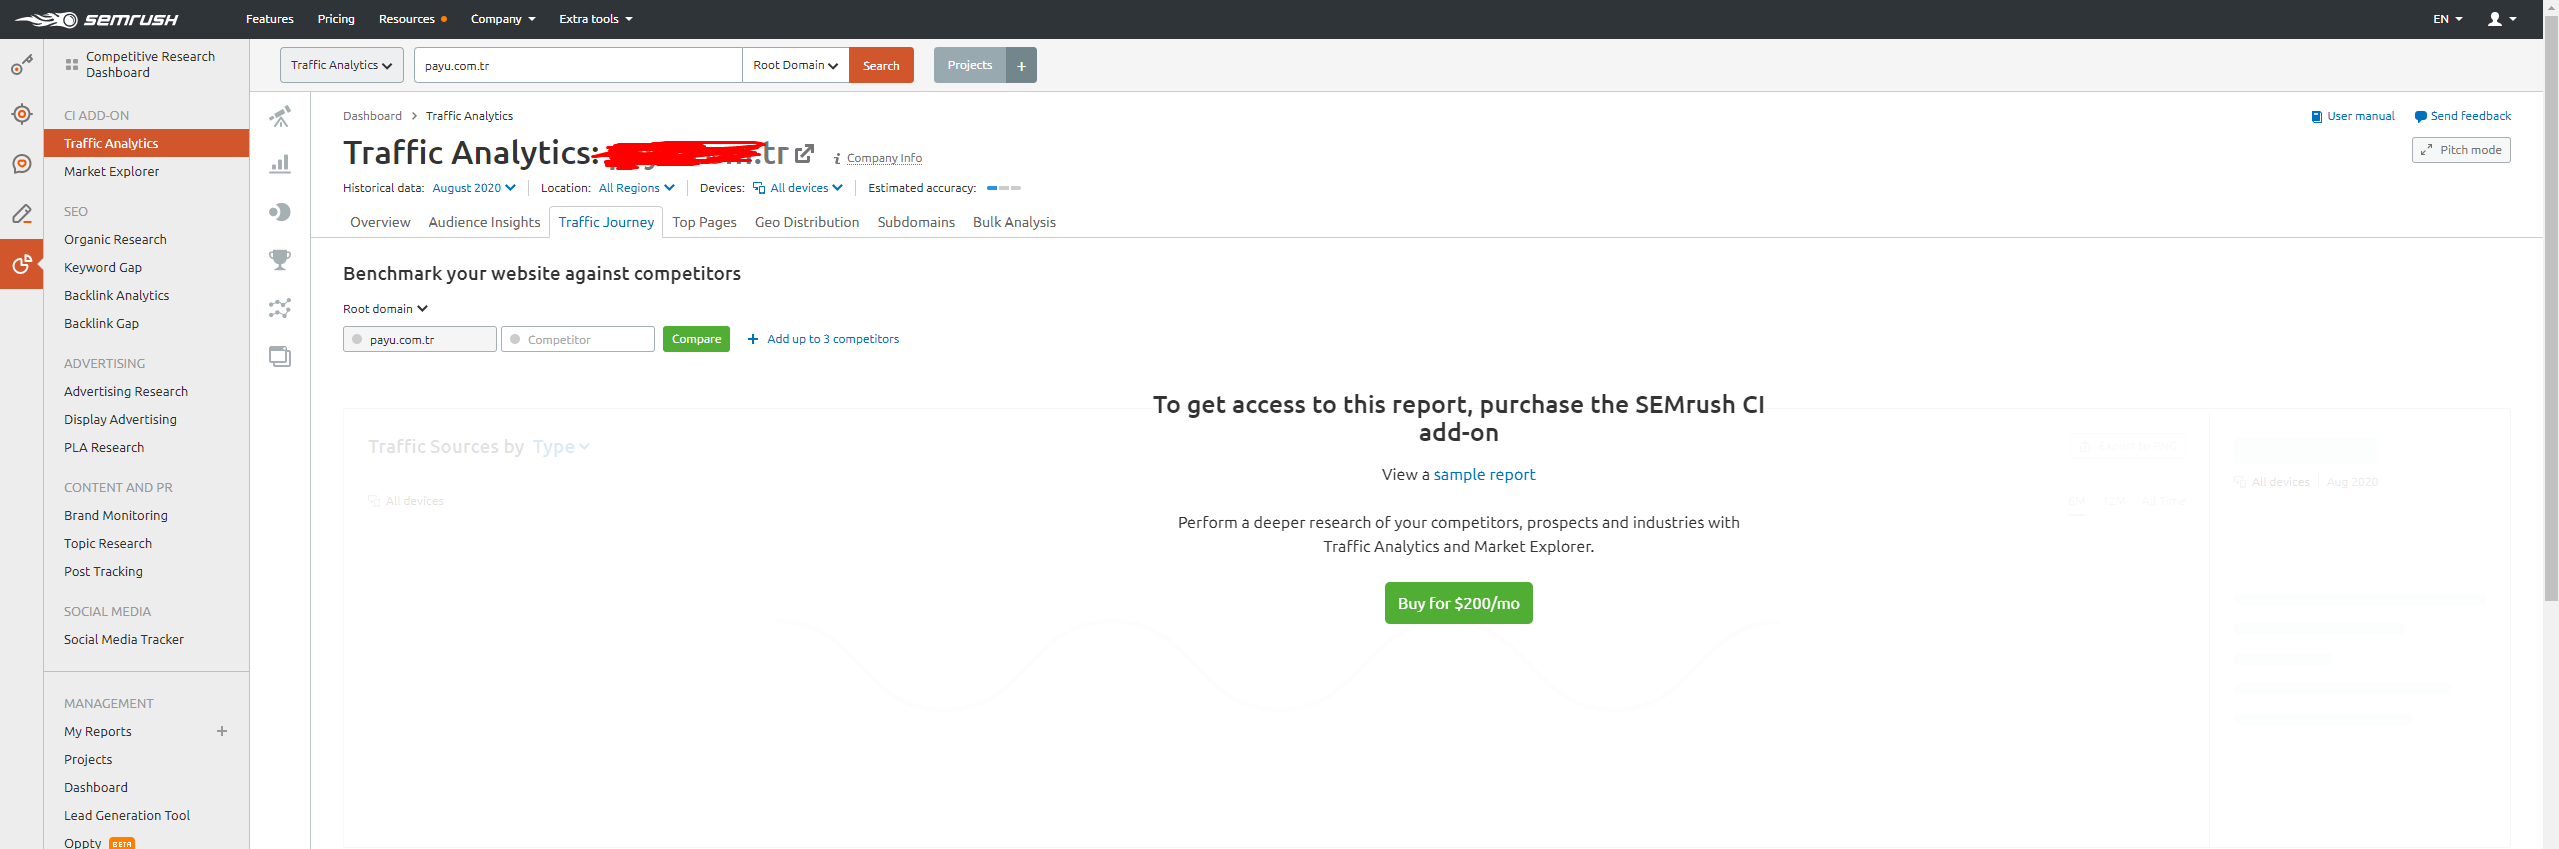
Task: Click the Competitor input field
Action: click(578, 339)
